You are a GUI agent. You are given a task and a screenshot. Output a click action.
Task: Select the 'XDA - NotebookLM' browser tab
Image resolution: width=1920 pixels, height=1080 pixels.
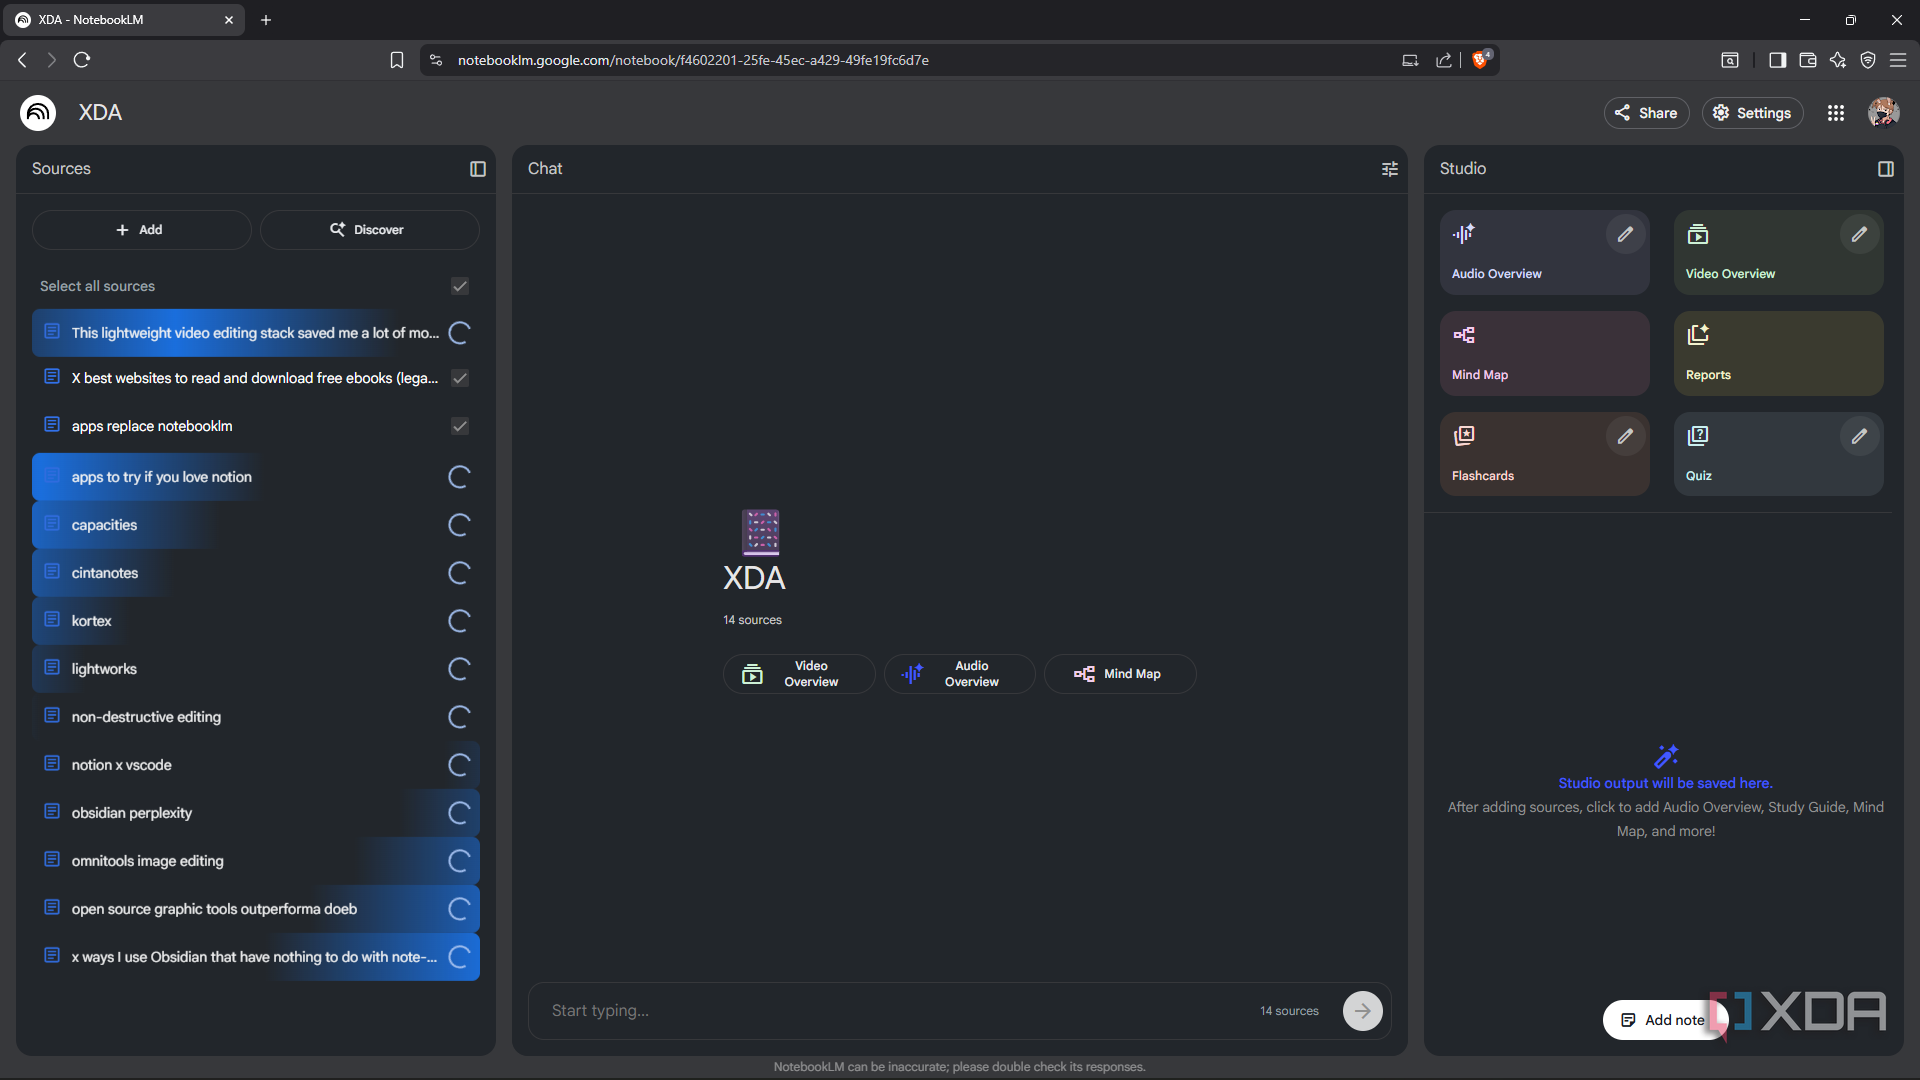125,20
